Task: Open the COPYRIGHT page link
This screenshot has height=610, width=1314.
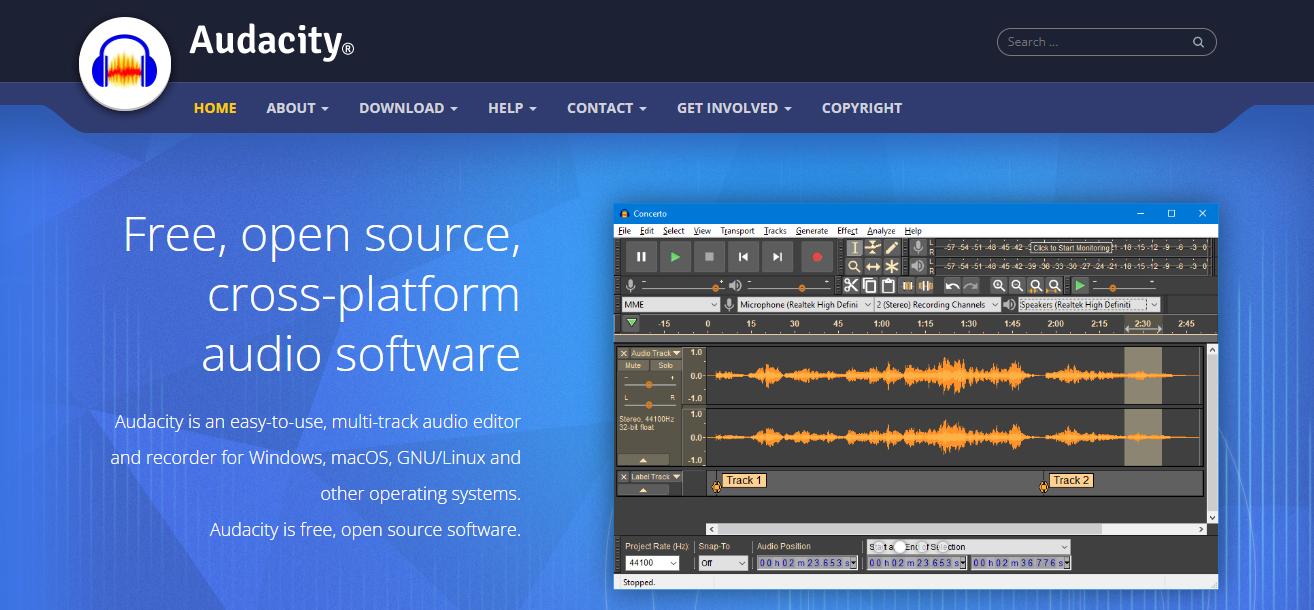Action: click(862, 108)
